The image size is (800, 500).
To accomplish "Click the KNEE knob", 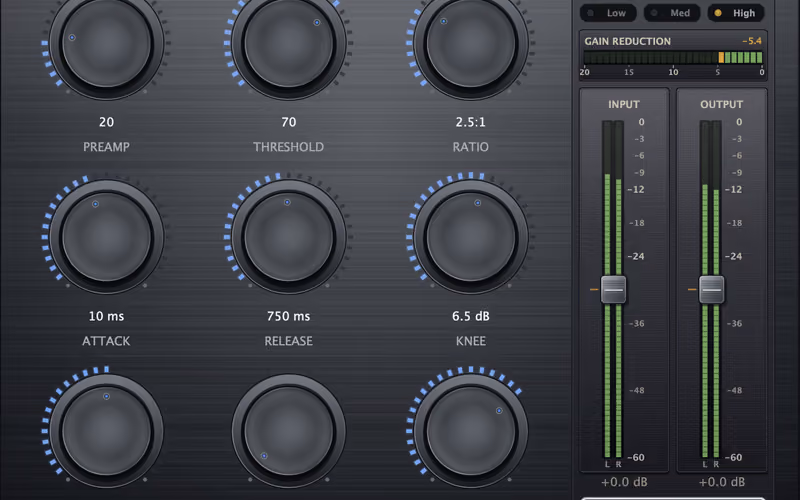I will click(470, 237).
